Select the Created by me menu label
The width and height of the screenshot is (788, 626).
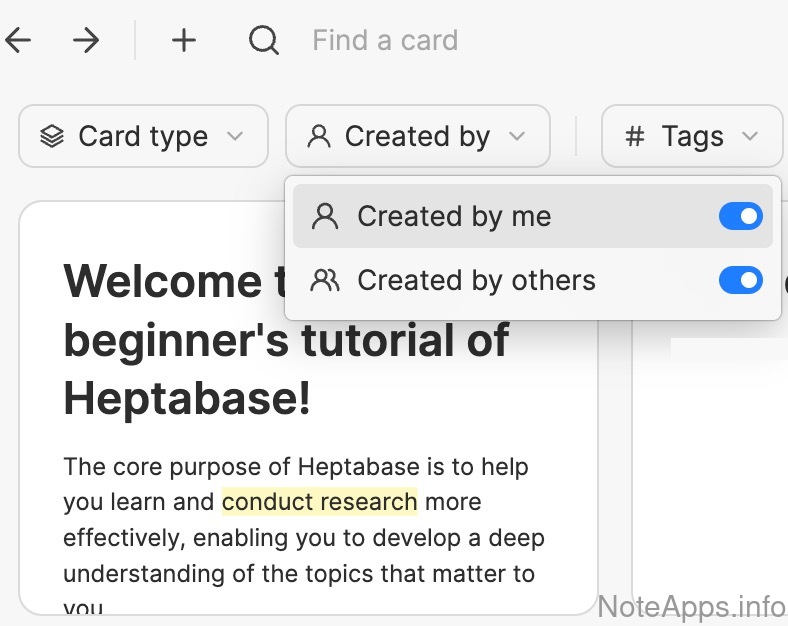pyautogui.click(x=454, y=216)
